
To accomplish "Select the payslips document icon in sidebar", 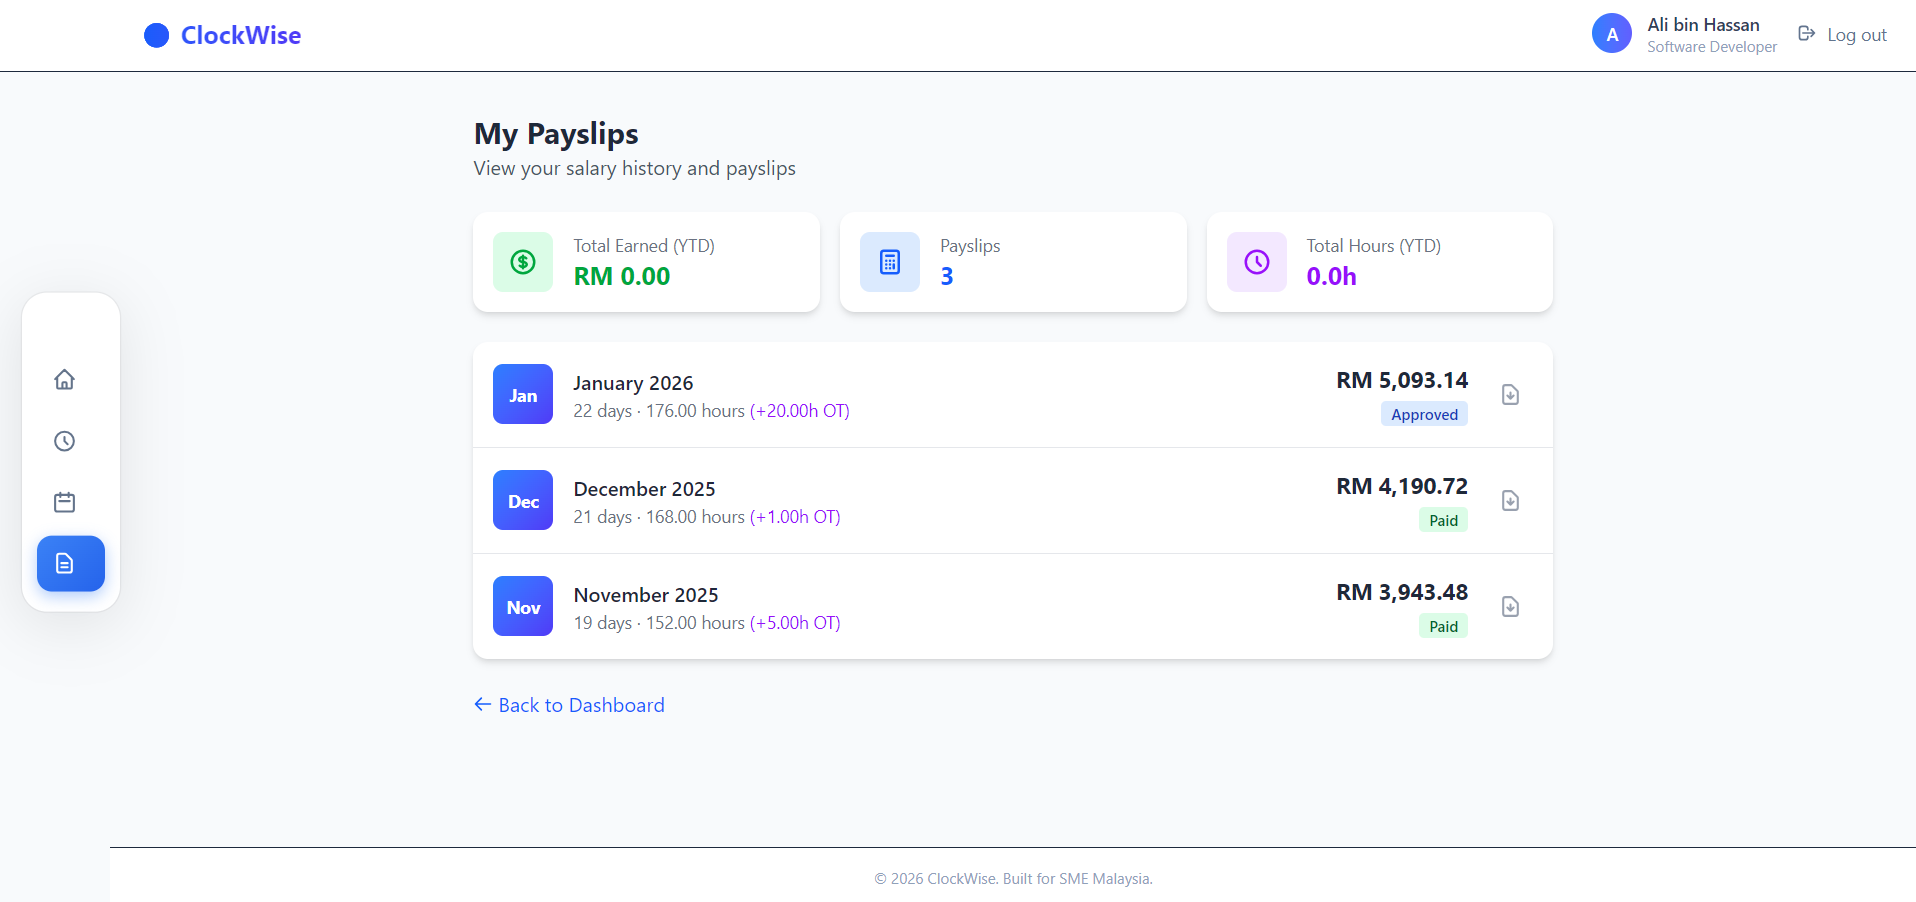I will [x=70, y=564].
